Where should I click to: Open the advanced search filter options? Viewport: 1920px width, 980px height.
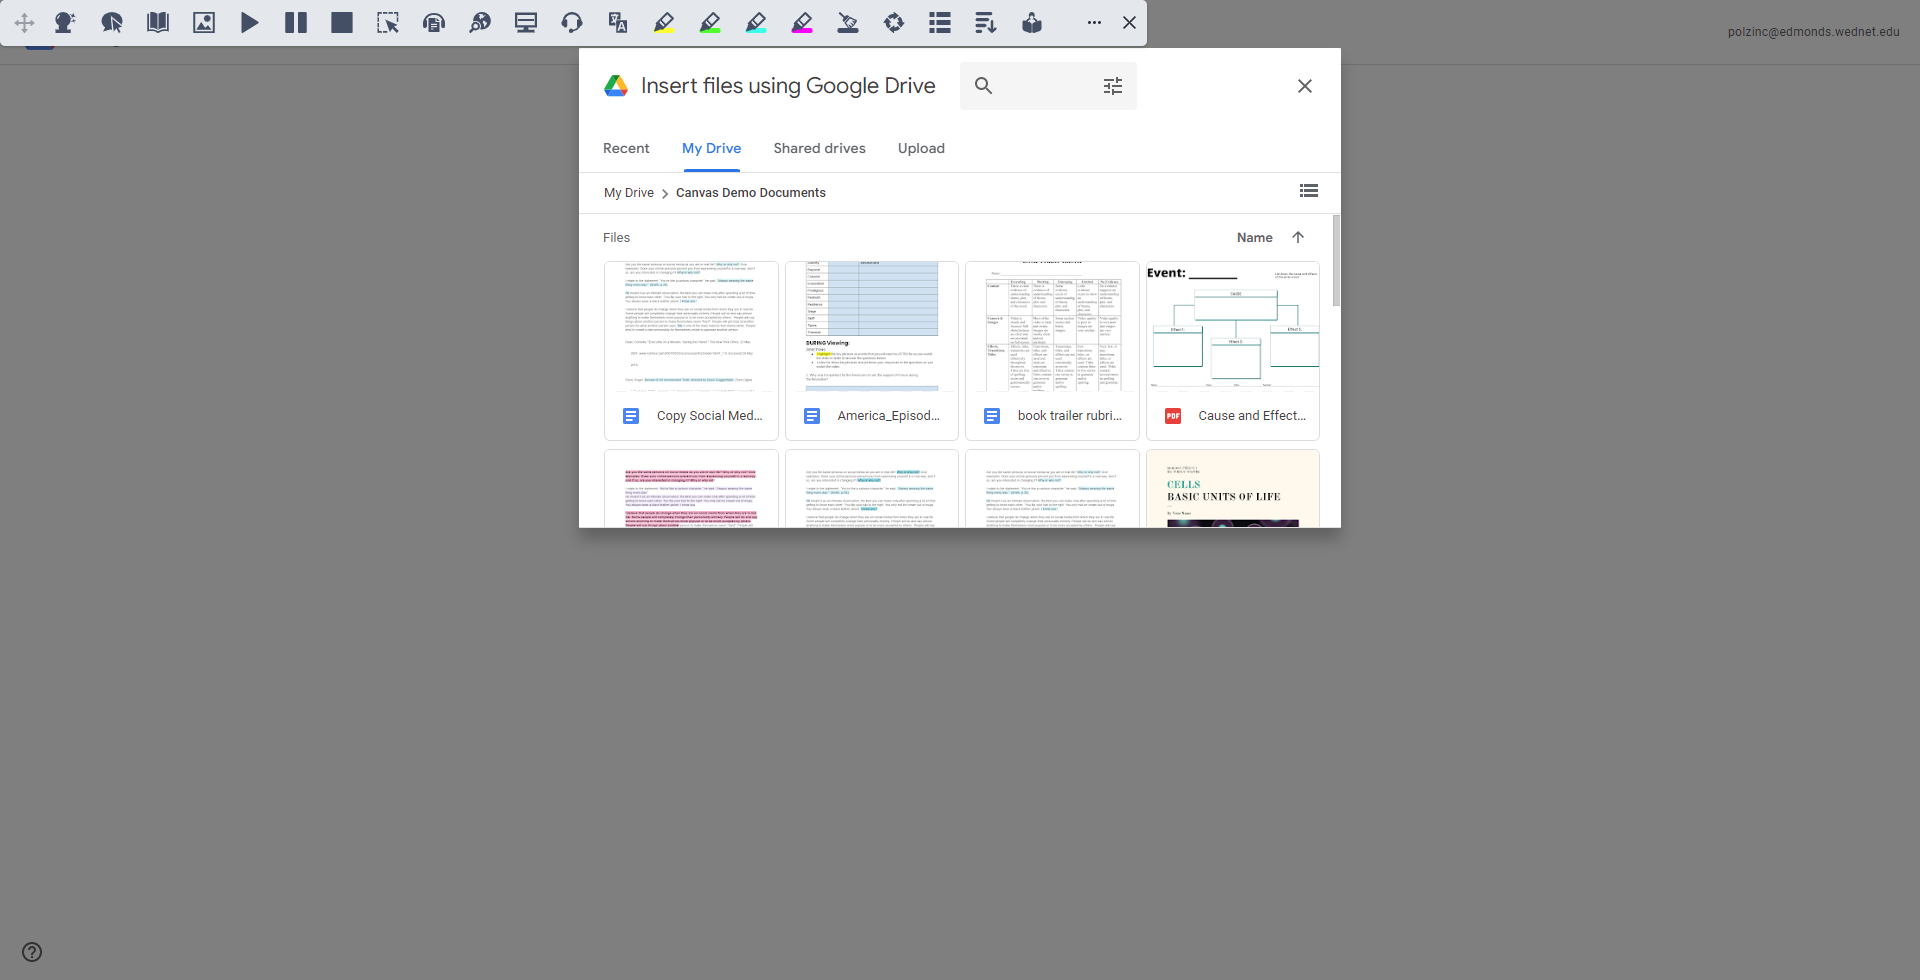(x=1113, y=86)
